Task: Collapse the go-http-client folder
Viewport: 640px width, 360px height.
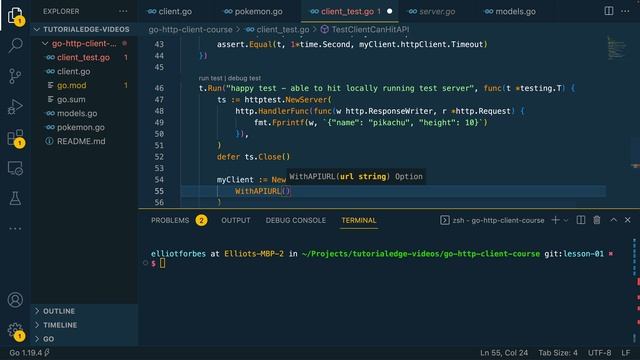Action: click(x=45, y=43)
